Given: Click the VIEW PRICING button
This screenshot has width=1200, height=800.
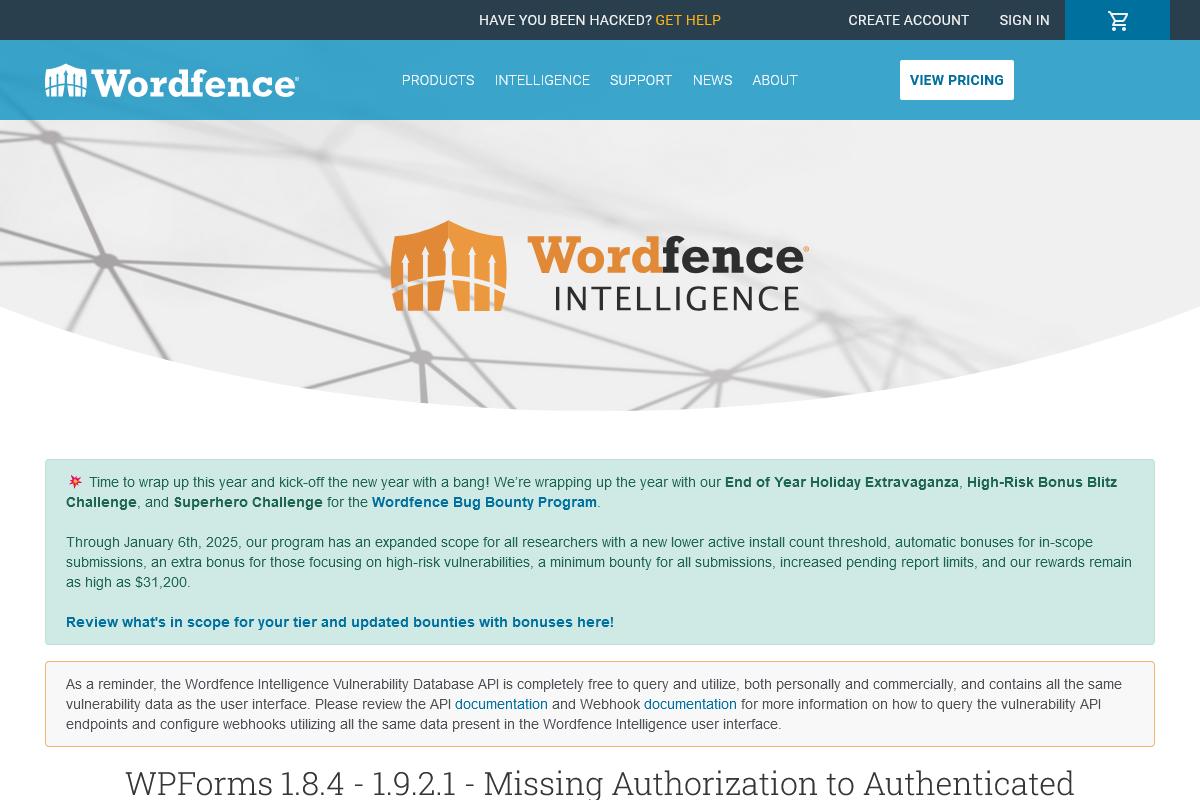Looking at the screenshot, I should pos(956,80).
